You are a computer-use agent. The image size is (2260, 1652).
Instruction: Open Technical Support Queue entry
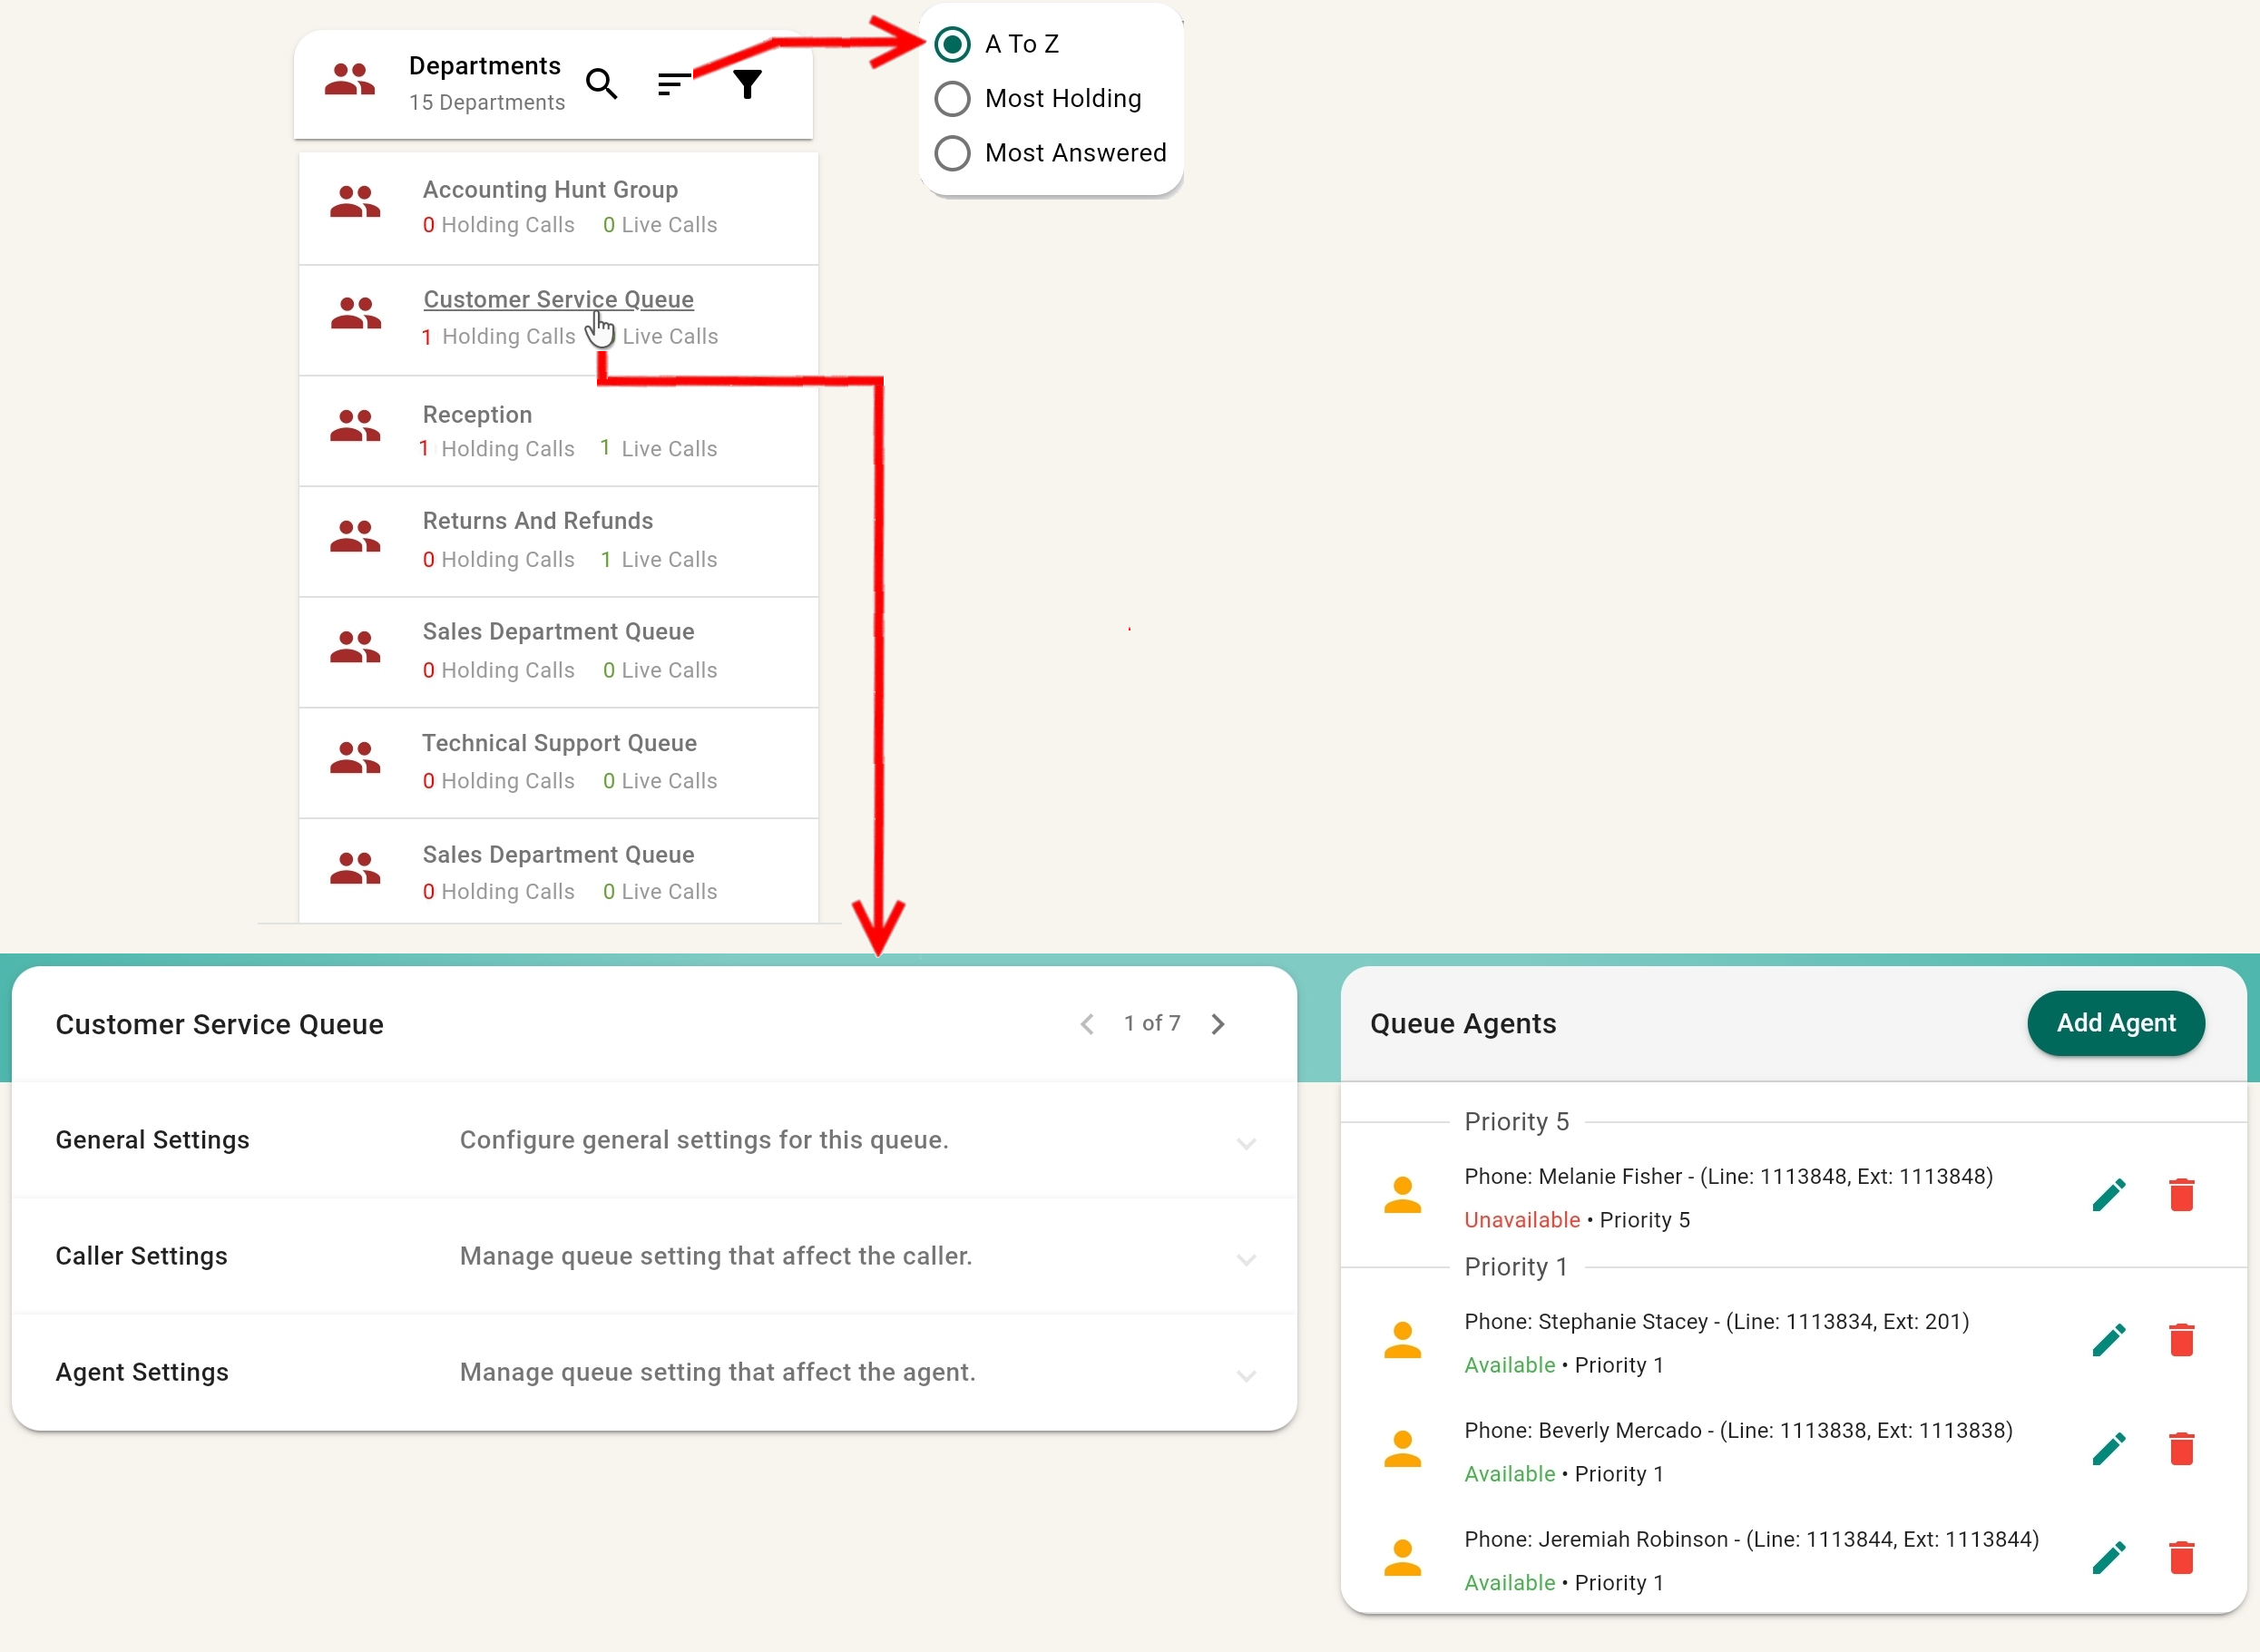click(x=559, y=743)
